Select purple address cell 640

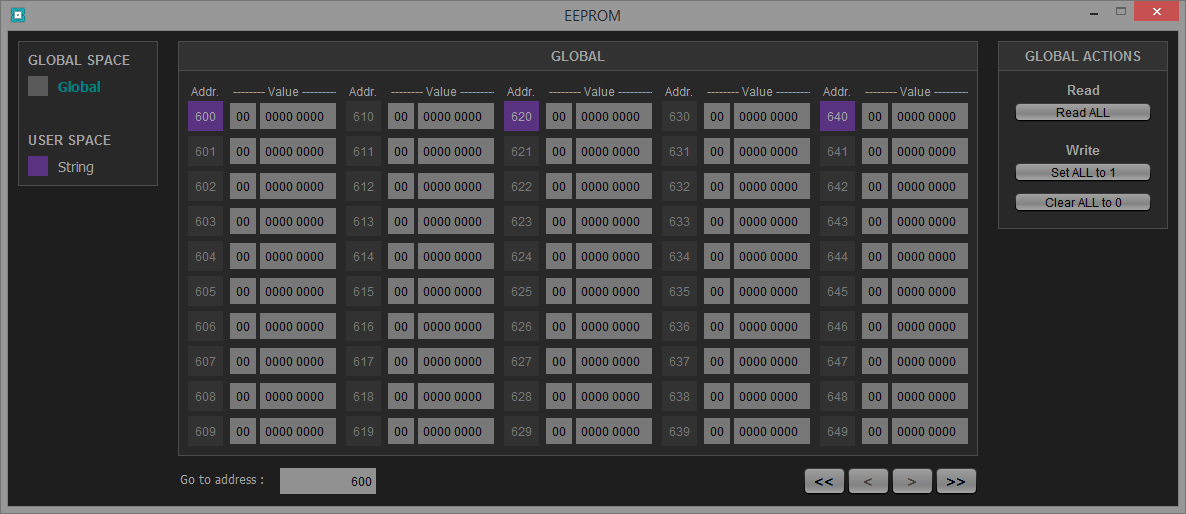(837, 116)
